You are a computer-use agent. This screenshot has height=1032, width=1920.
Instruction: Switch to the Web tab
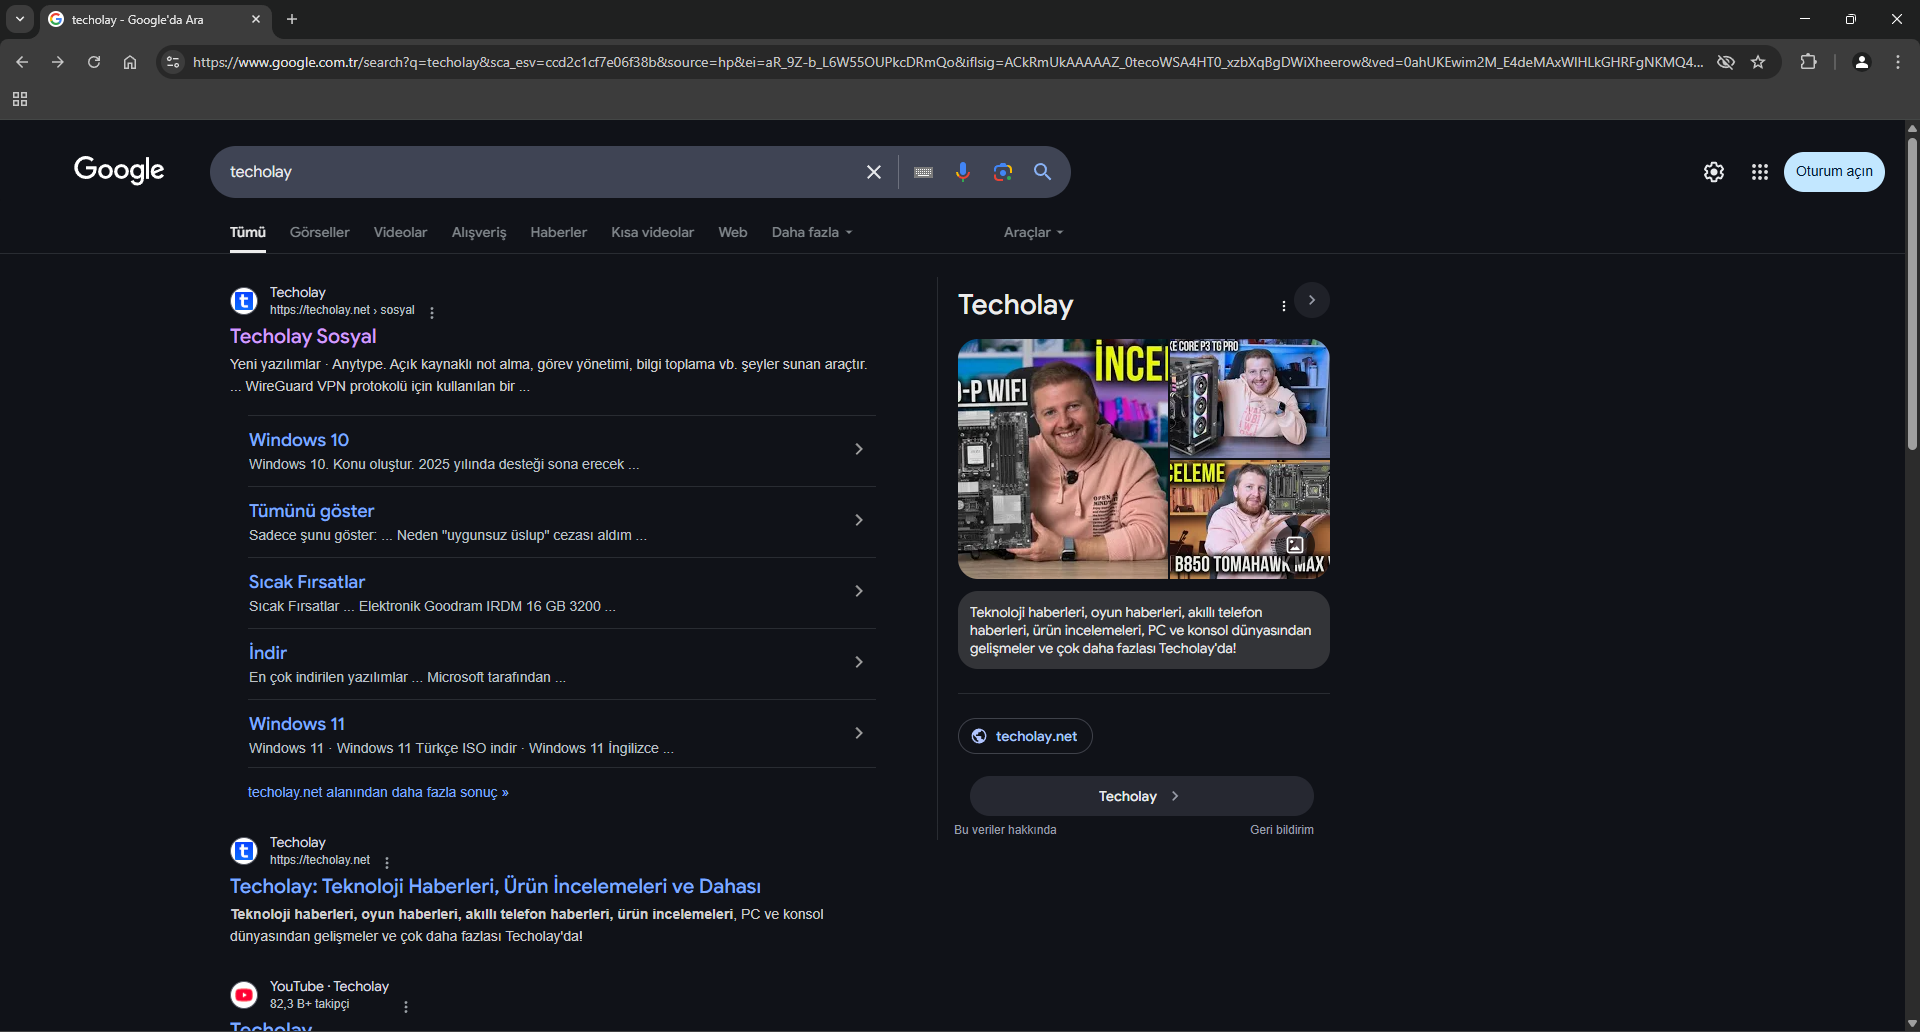click(x=733, y=232)
